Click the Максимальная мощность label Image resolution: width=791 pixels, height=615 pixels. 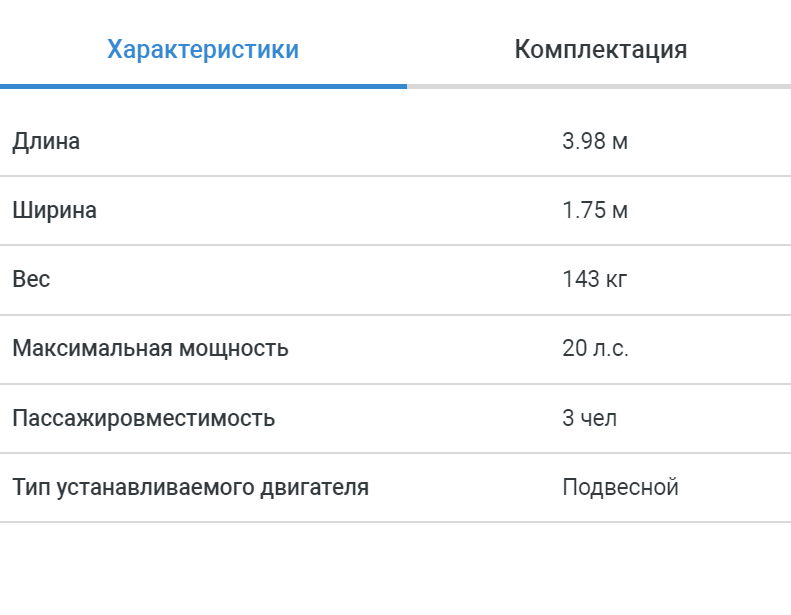click(150, 349)
